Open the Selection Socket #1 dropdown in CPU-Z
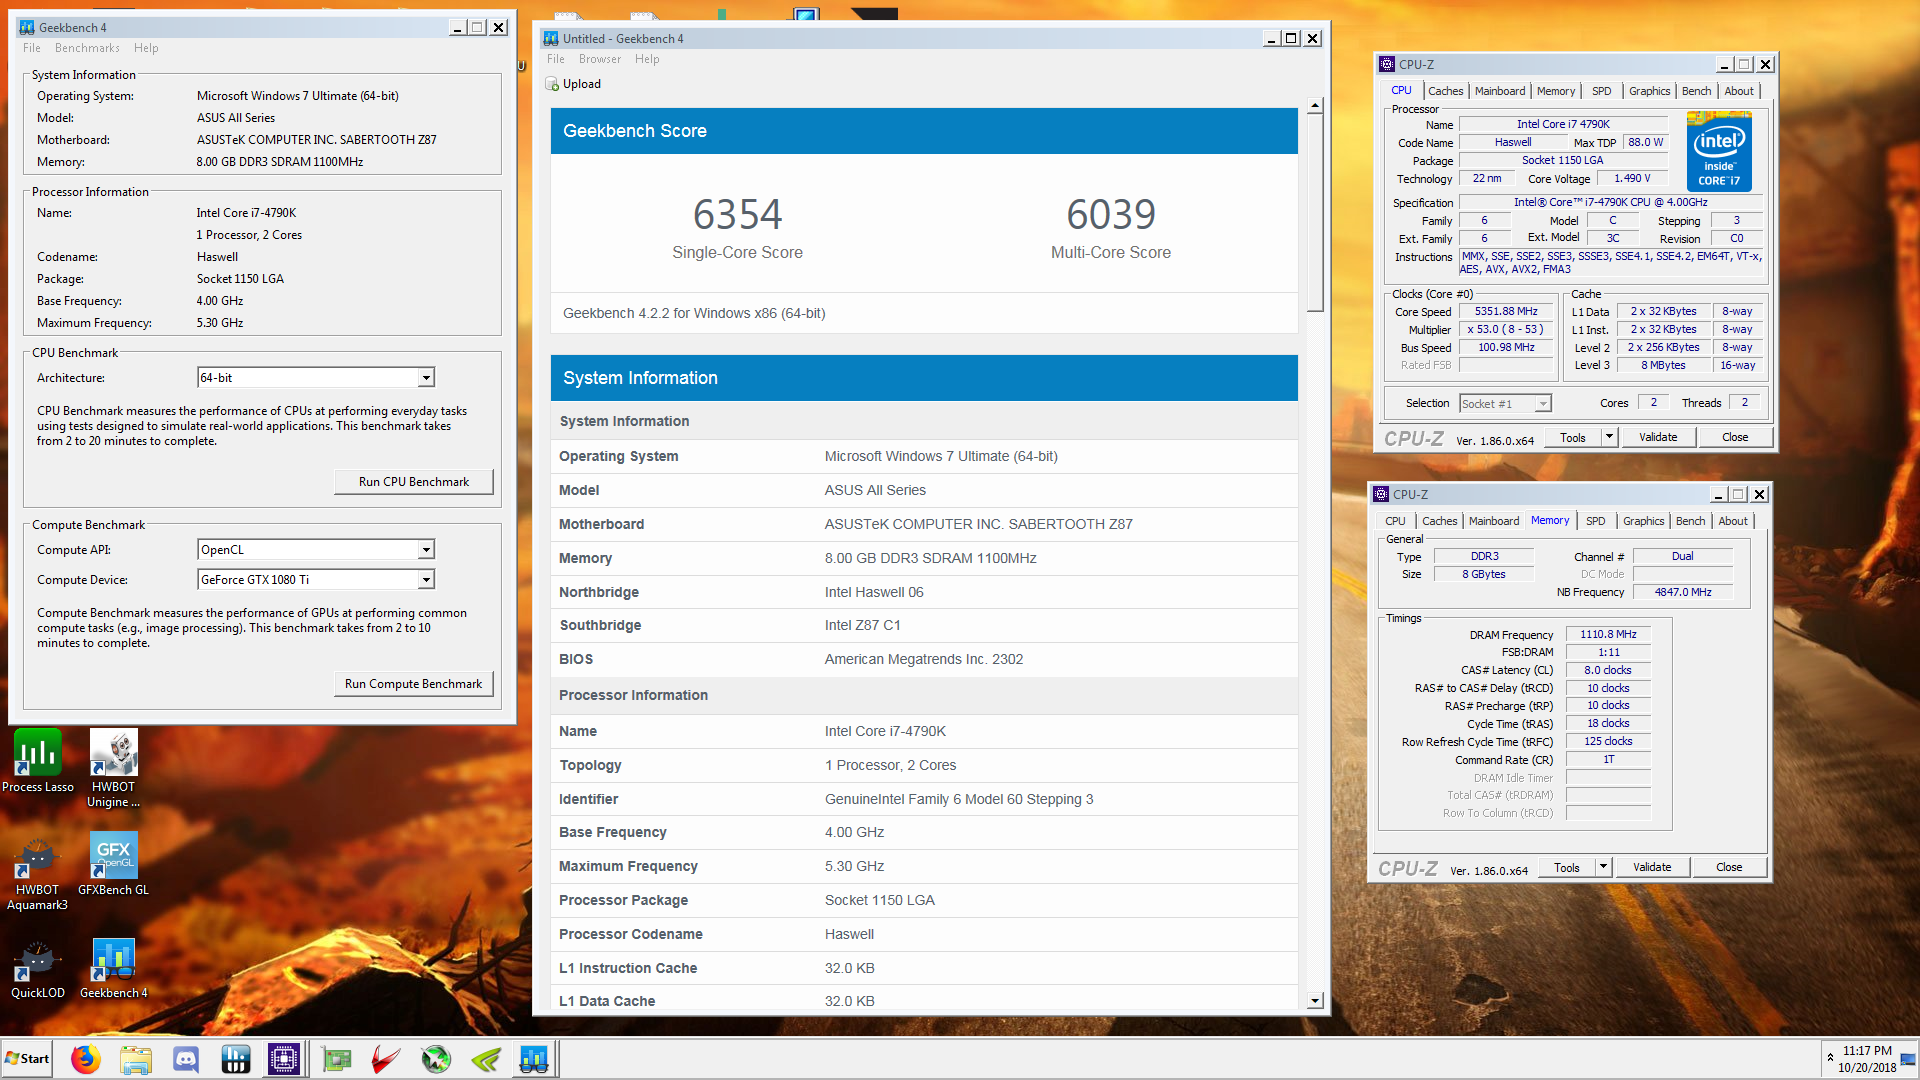The image size is (1920, 1080). (x=1543, y=404)
